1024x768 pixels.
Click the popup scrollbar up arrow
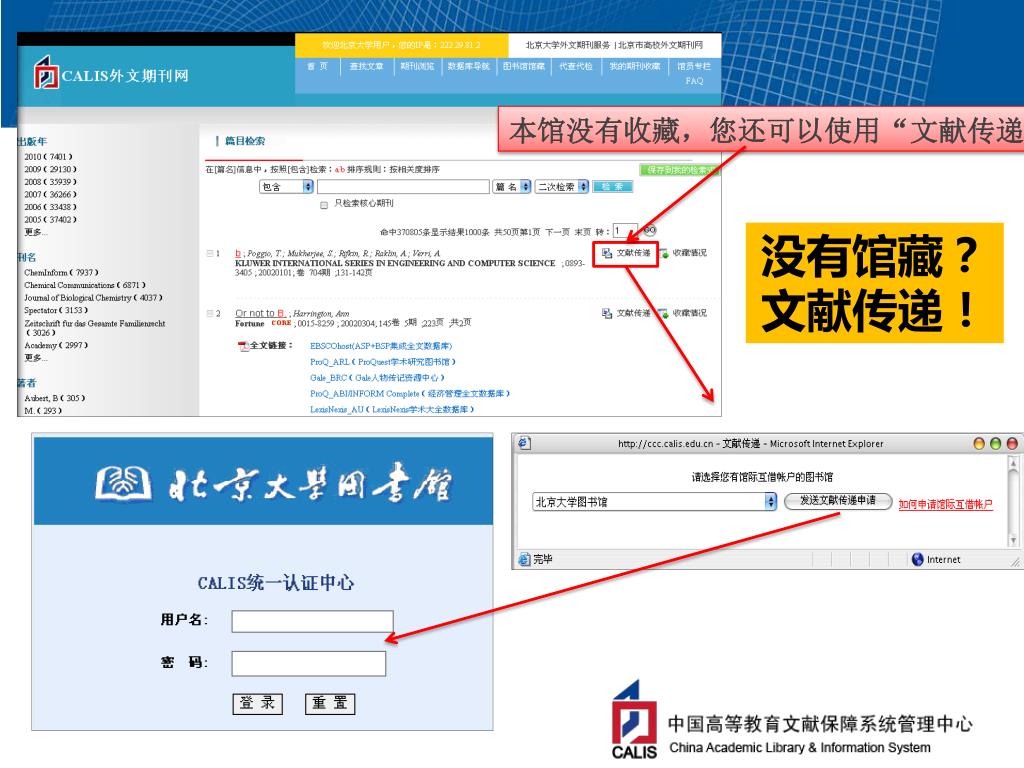click(x=1014, y=463)
